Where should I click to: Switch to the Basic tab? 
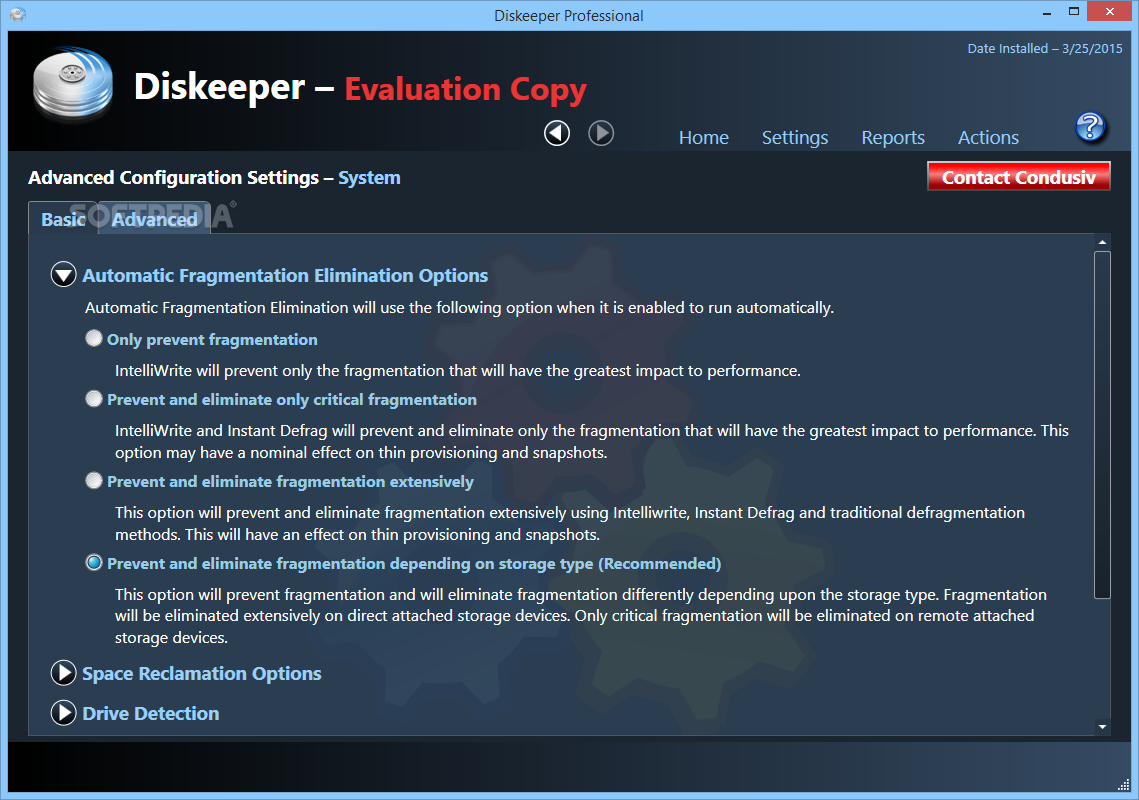pyautogui.click(x=63, y=219)
